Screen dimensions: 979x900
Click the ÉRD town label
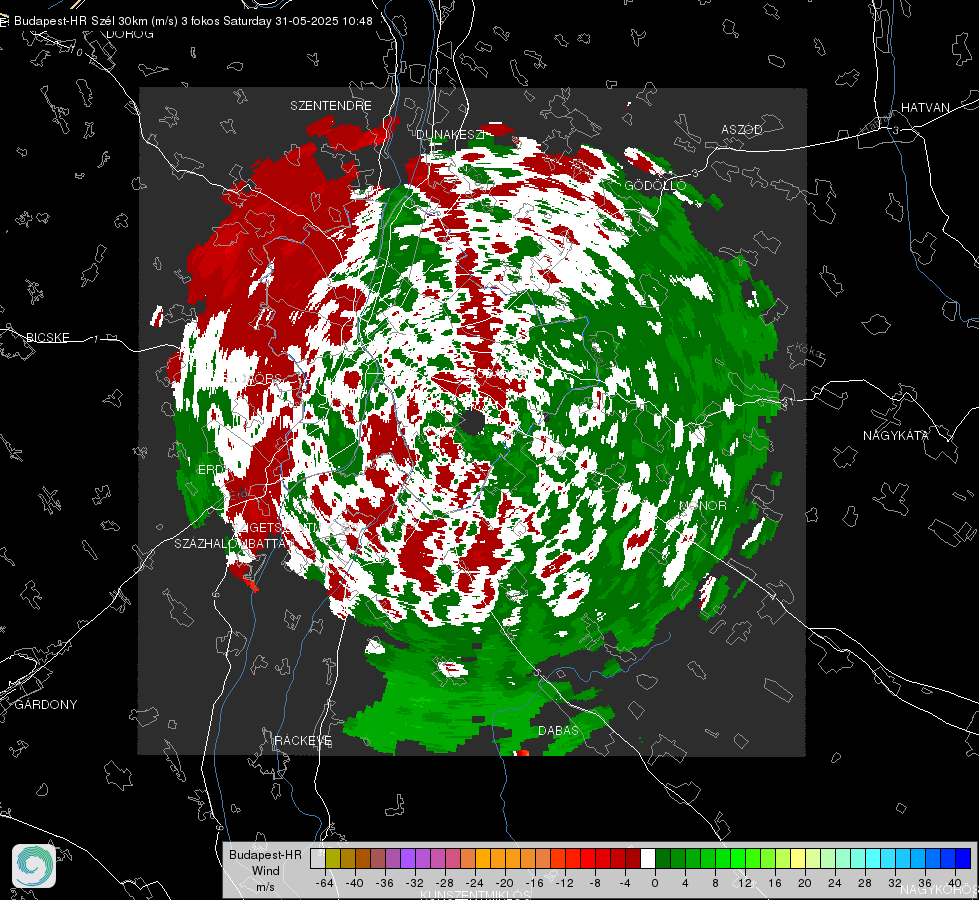pyautogui.click(x=209, y=470)
